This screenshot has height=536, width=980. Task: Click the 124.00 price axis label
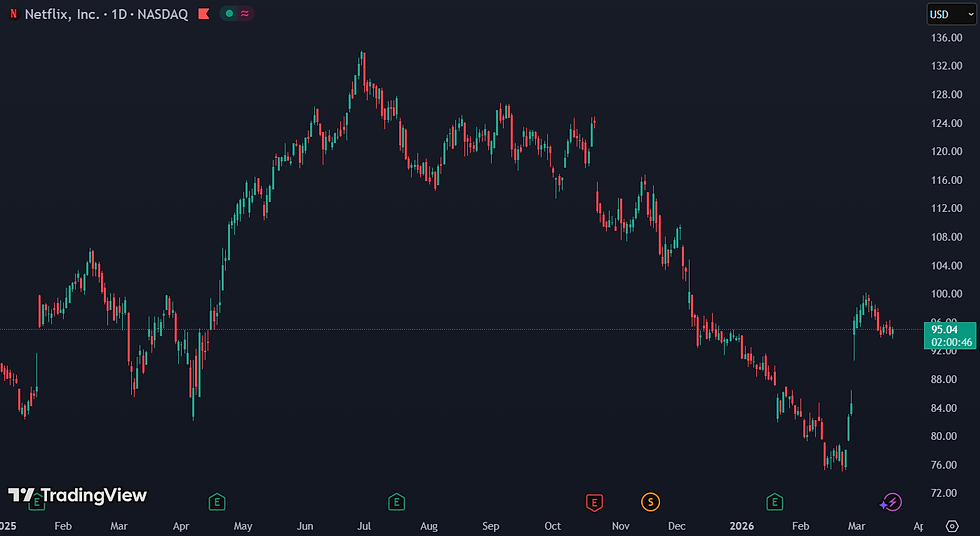point(946,123)
